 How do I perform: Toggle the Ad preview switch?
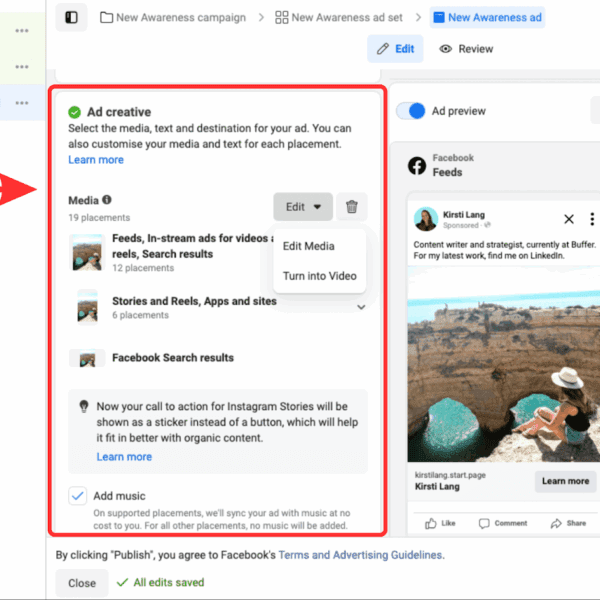tap(411, 111)
